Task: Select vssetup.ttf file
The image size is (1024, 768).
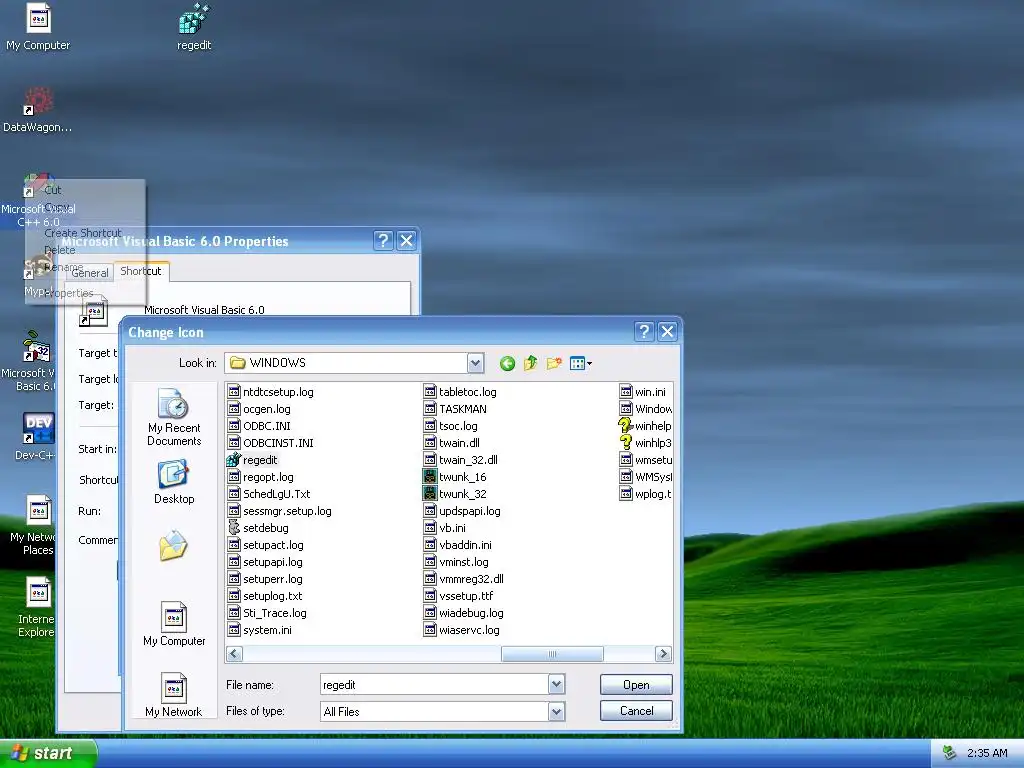Action: click(x=458, y=596)
